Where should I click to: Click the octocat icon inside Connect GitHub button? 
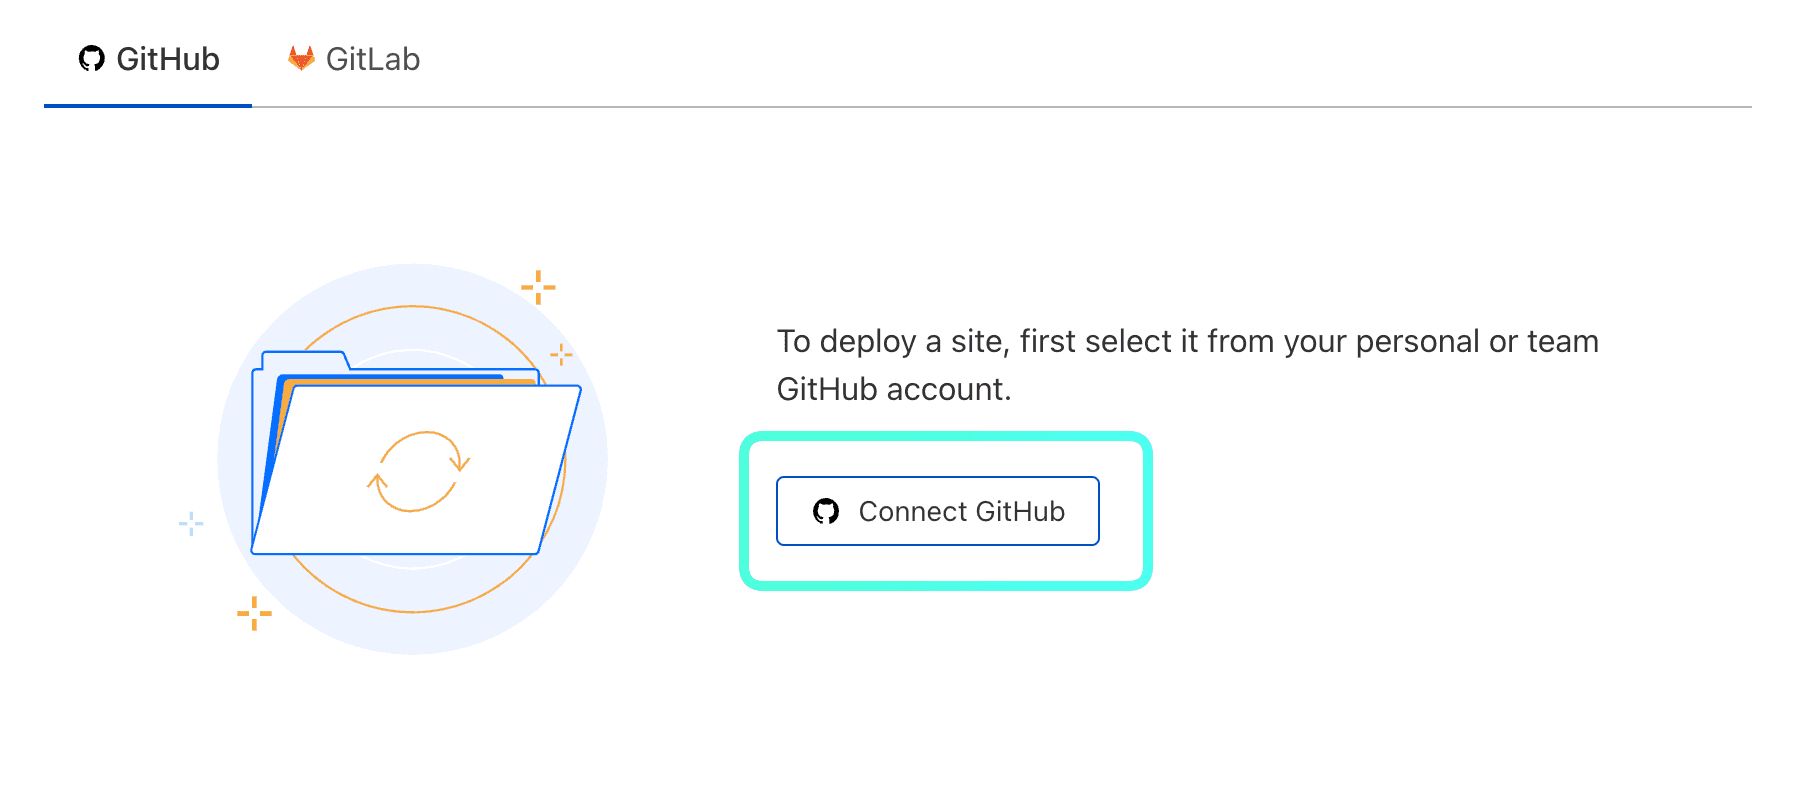point(826,512)
